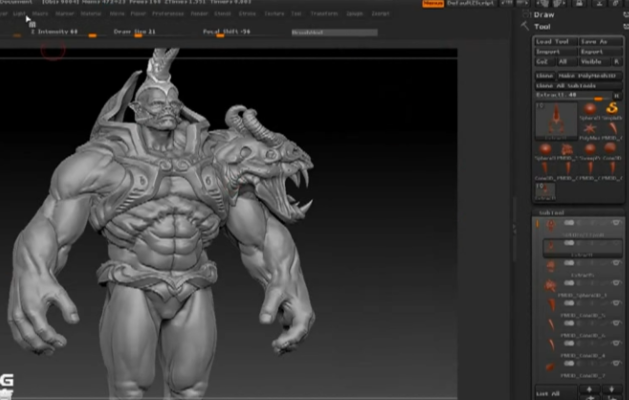Click the small Extract thumbnail under the tool grid
This screenshot has width=629, height=400.
[546, 190]
